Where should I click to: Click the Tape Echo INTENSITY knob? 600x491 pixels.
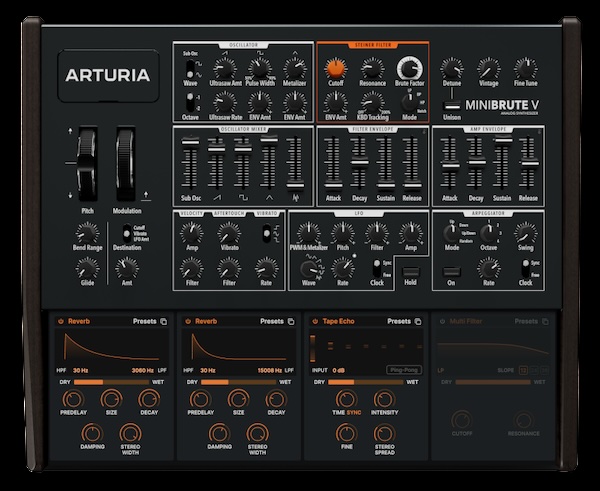pyautogui.click(x=384, y=399)
